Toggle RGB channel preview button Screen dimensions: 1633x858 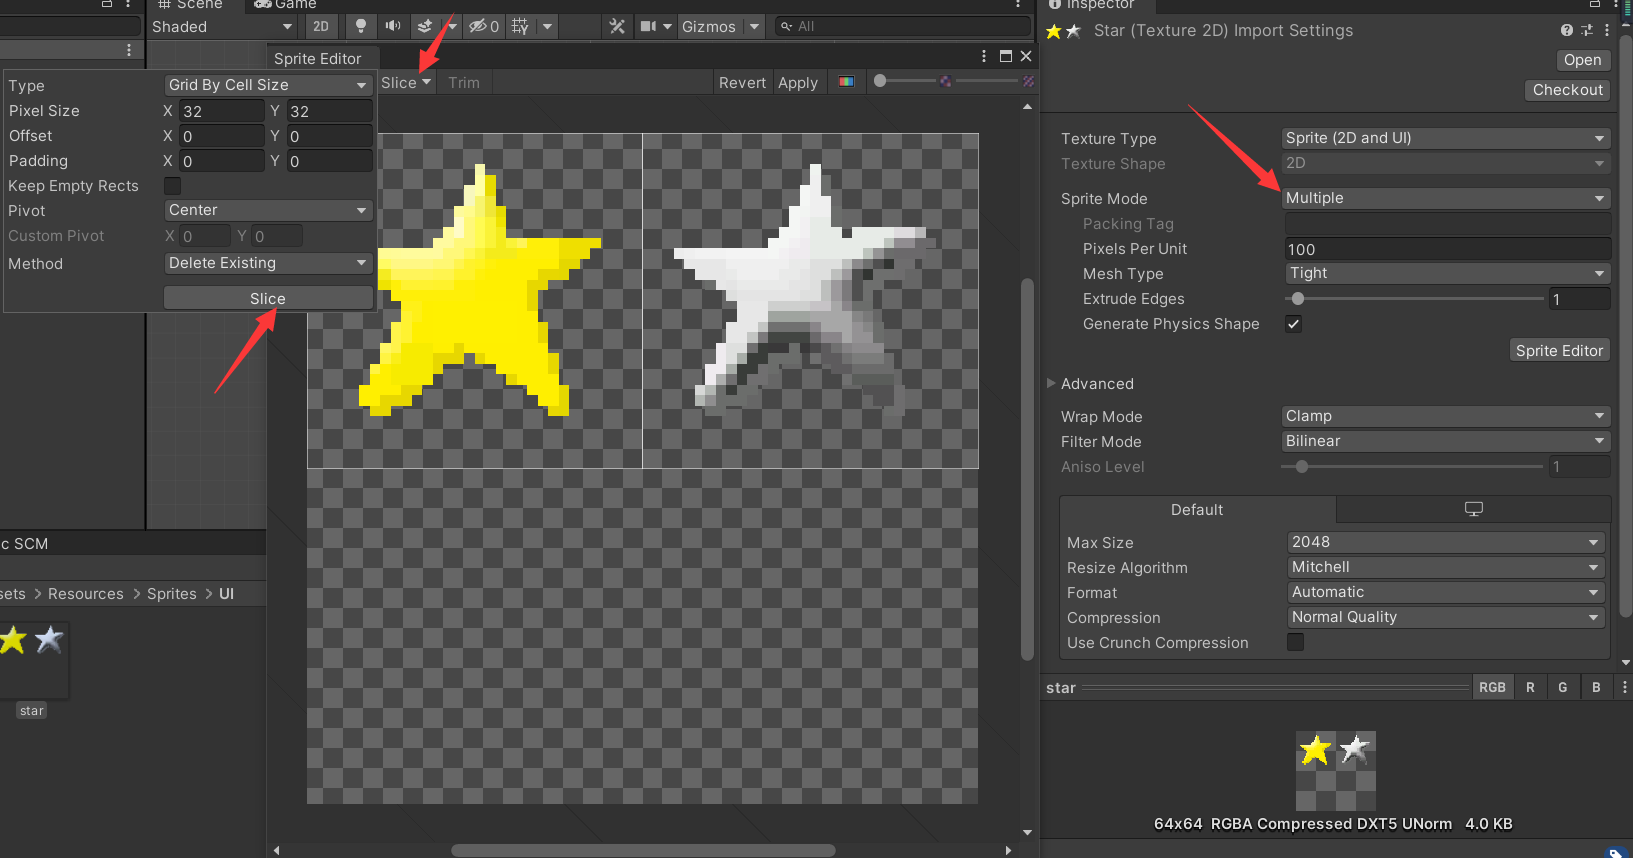[1492, 687]
